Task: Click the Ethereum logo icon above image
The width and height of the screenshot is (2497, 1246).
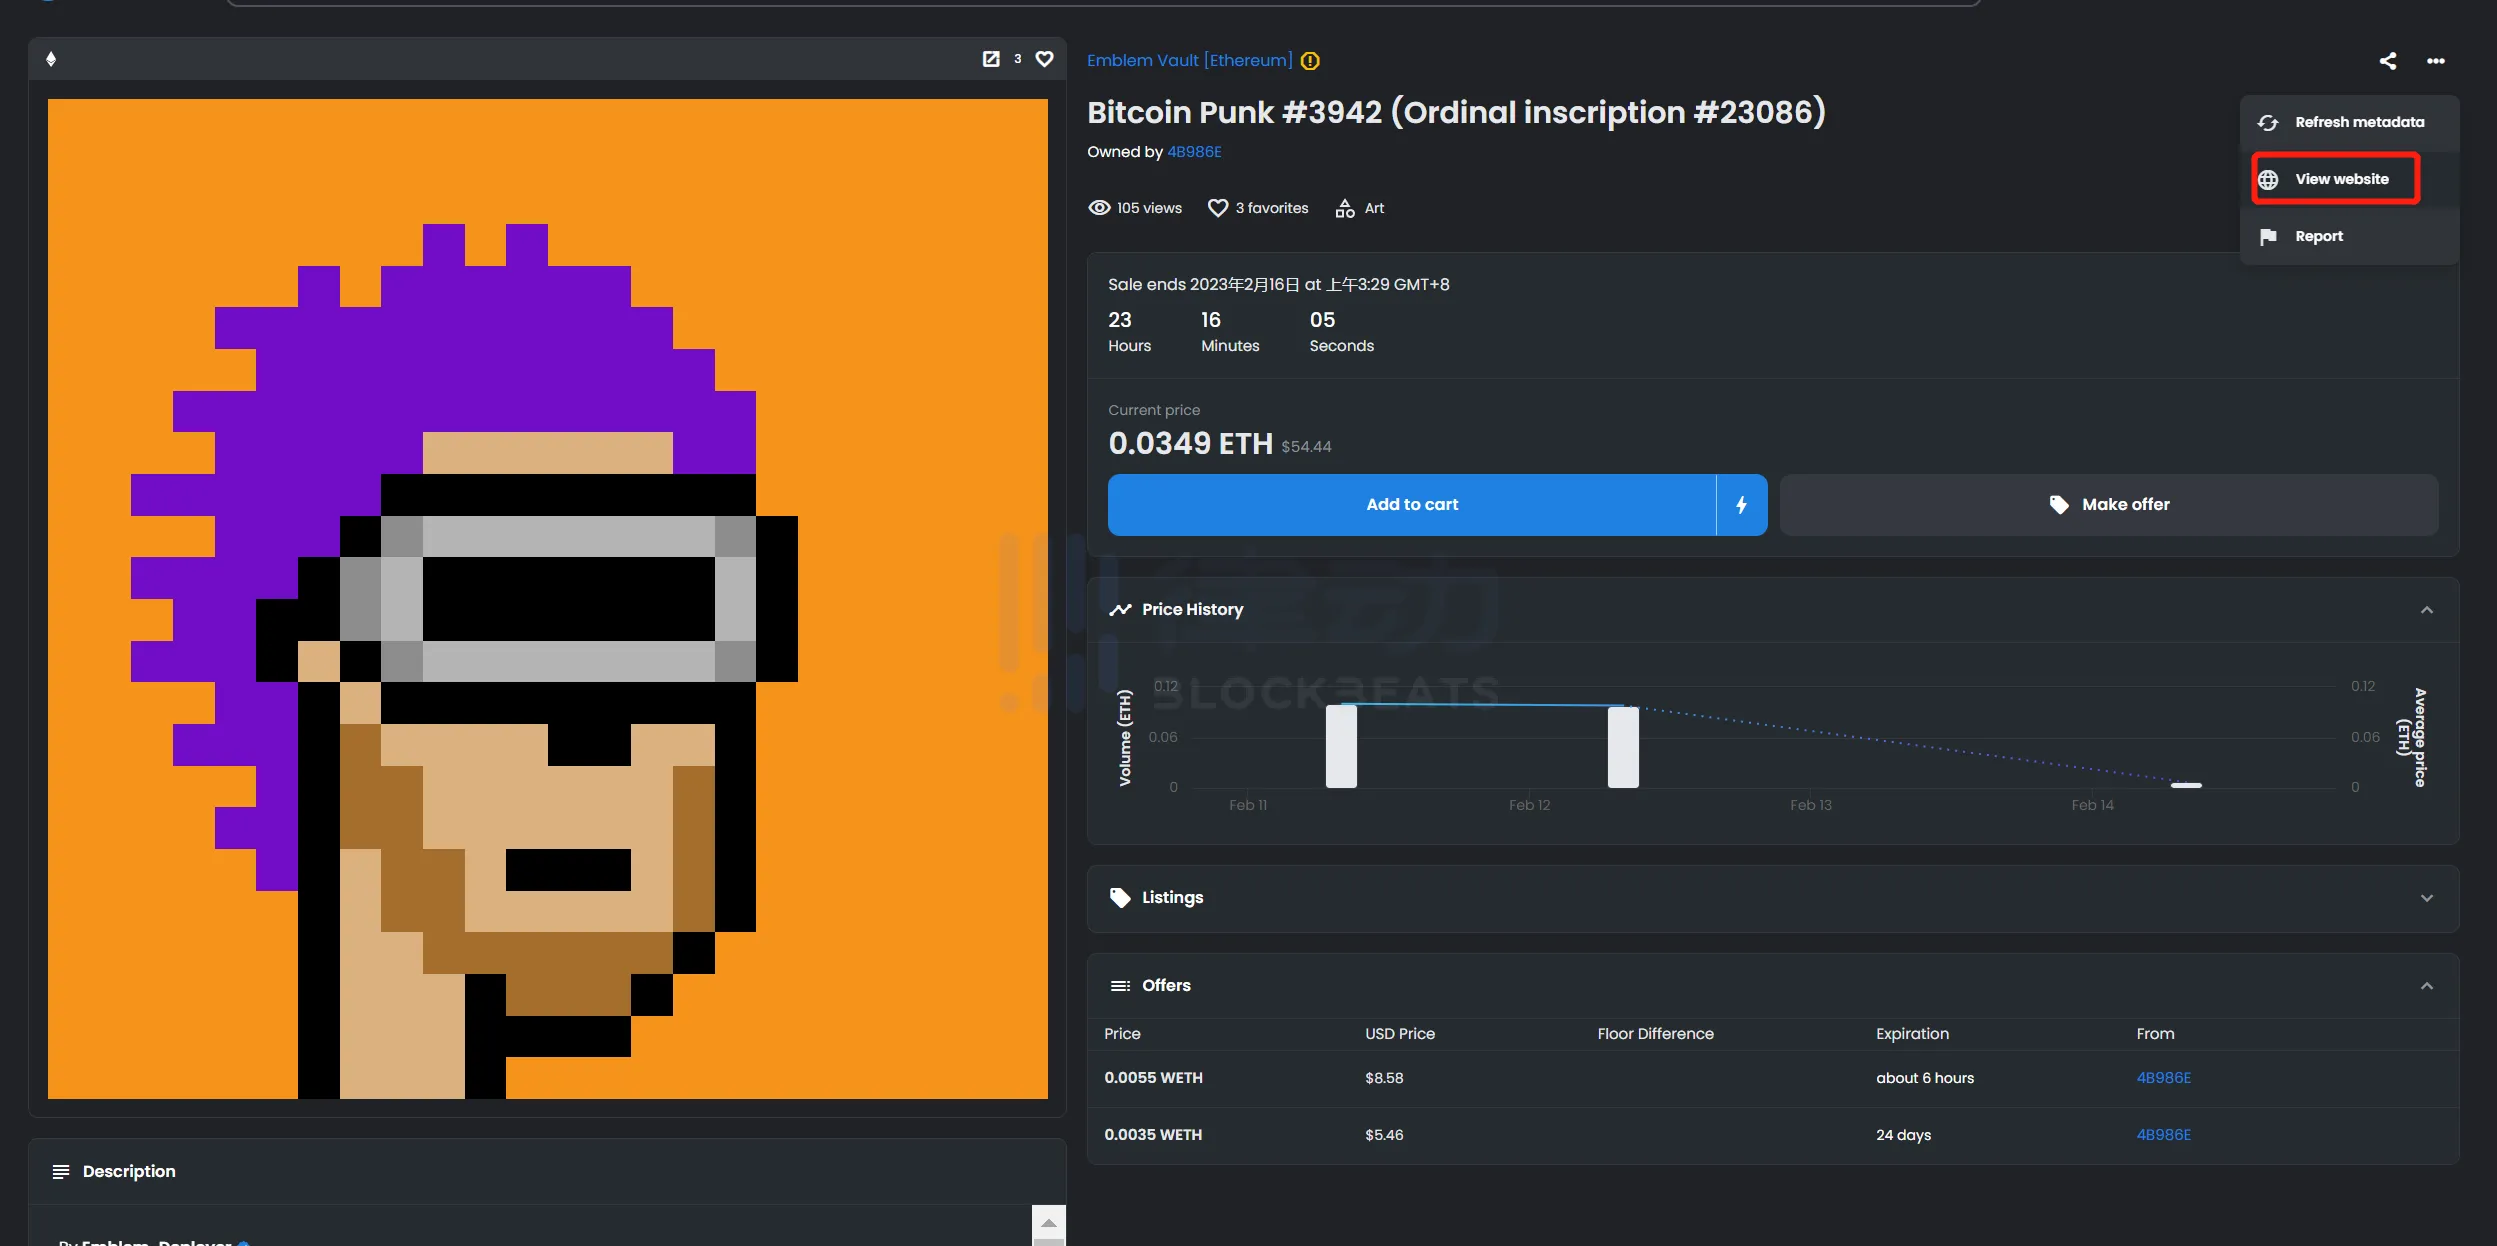Action: pyautogui.click(x=51, y=59)
